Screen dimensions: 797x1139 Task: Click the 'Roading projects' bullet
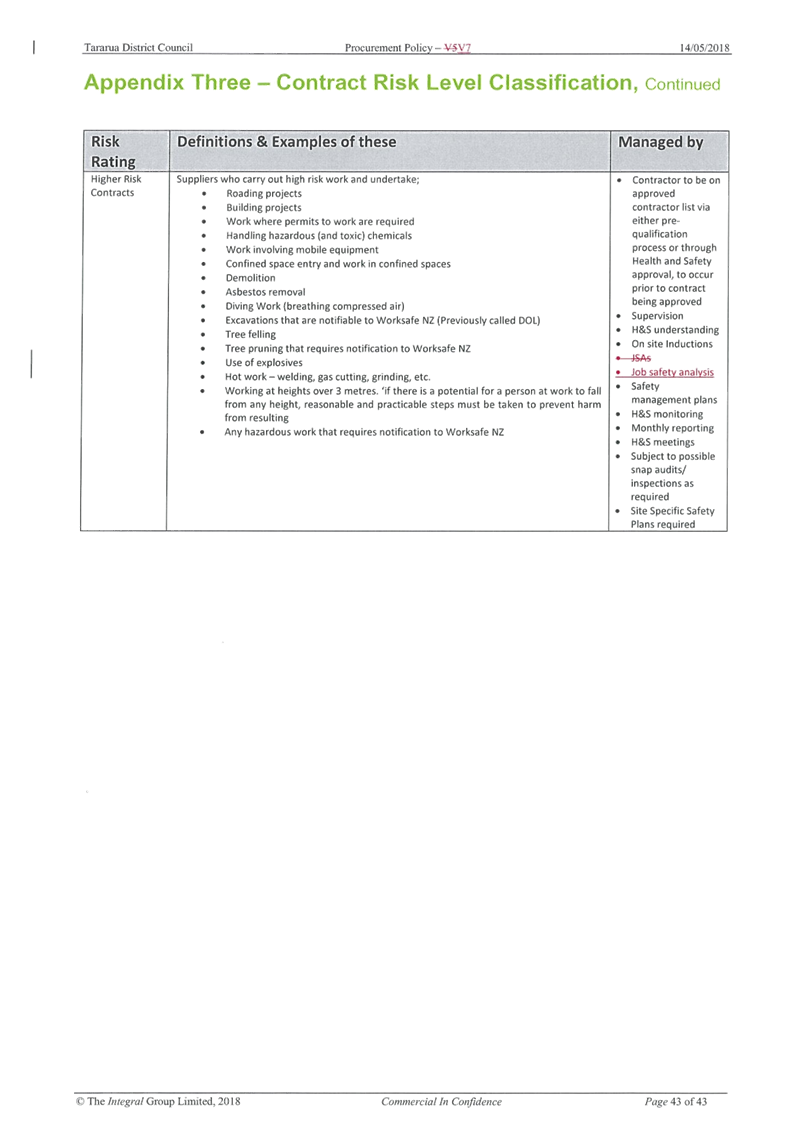click(264, 193)
